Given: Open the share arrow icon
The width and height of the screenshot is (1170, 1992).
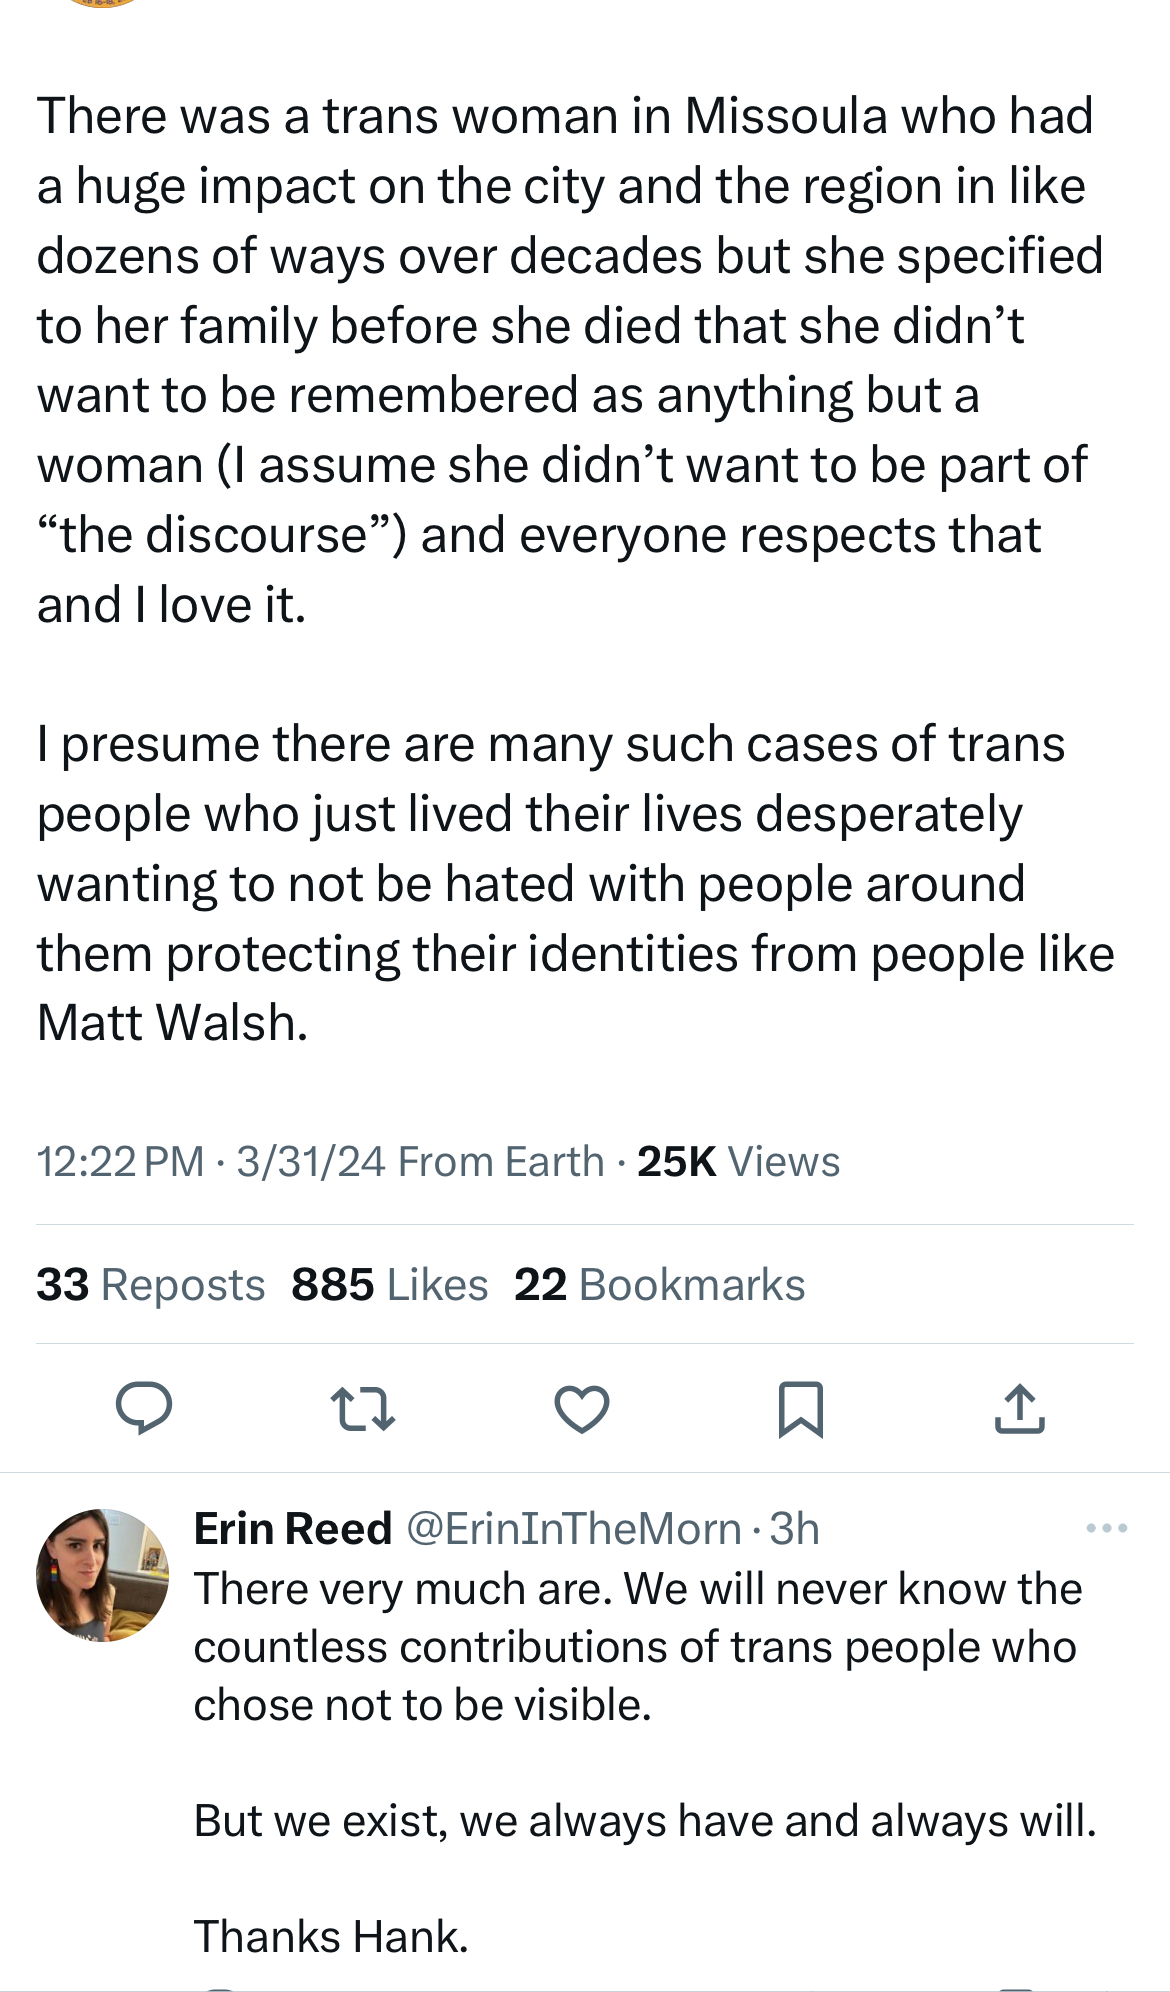Looking at the screenshot, I should pyautogui.click(x=1019, y=1409).
